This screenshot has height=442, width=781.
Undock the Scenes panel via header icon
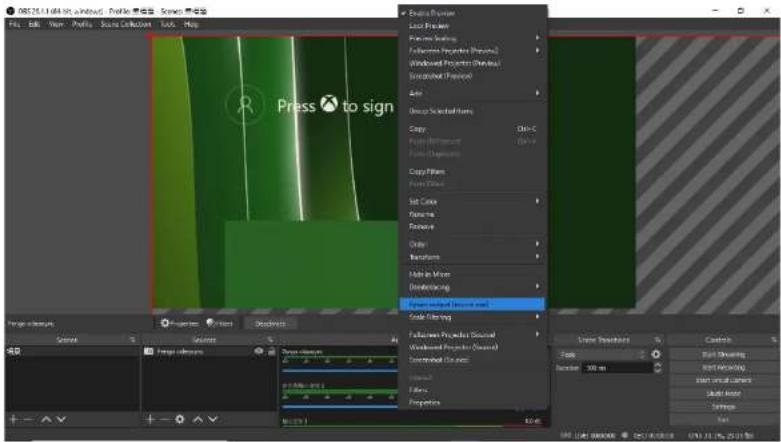[x=132, y=340]
